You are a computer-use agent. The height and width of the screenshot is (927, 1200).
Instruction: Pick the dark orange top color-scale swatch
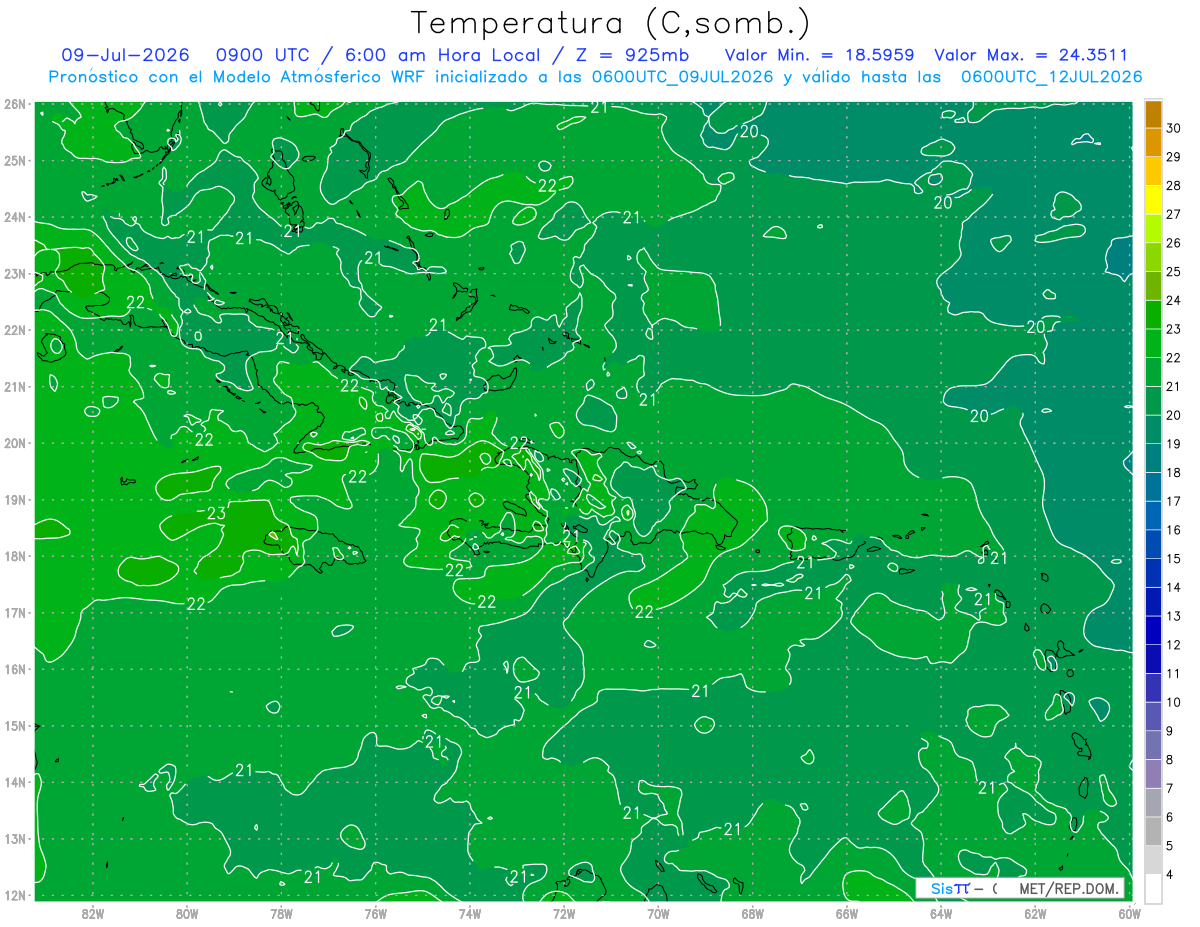(1153, 114)
